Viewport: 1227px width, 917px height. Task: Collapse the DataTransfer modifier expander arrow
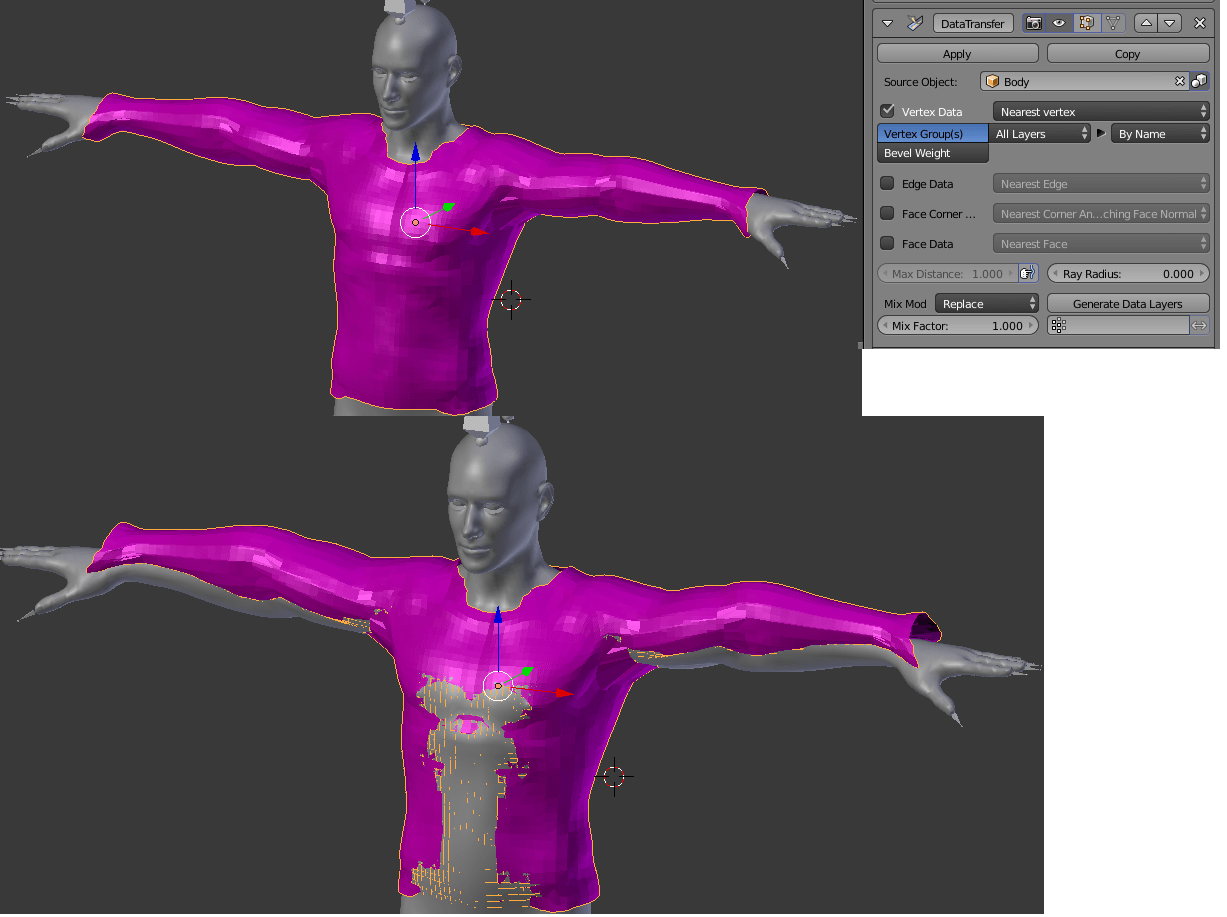pyautogui.click(x=886, y=23)
